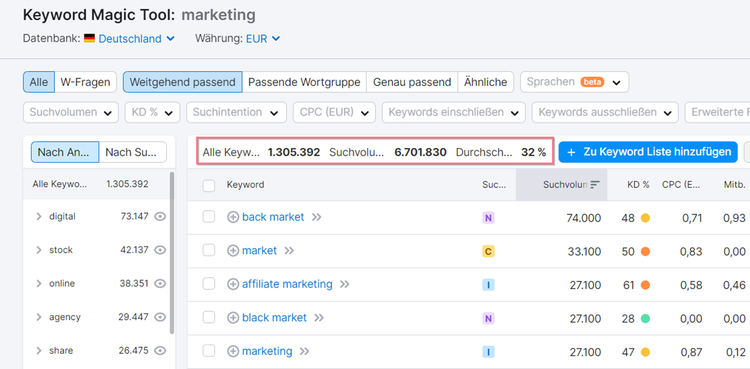This screenshot has width=750, height=369.
Task: Click the I intent badge for marketing row
Action: [488, 352]
